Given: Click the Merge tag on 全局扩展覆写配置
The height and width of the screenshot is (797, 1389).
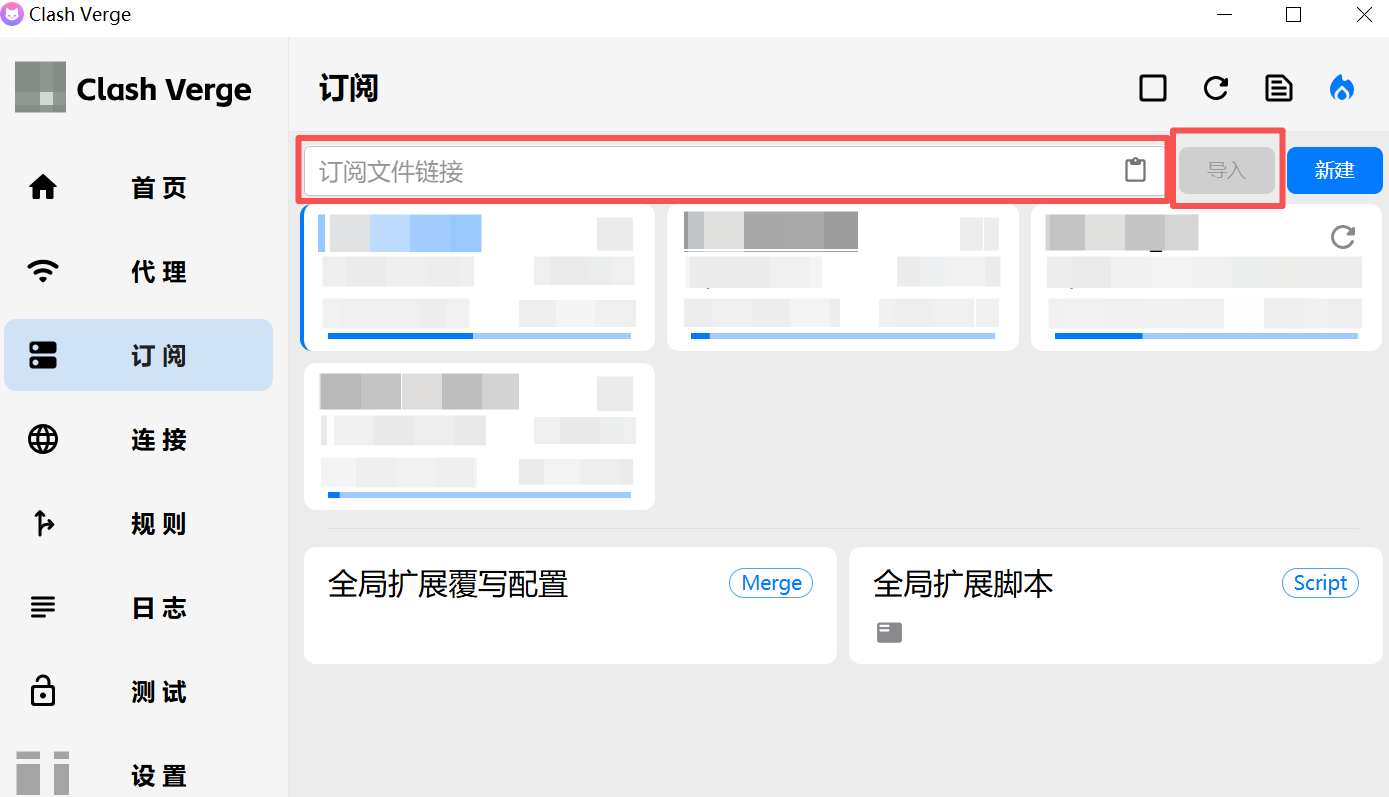Looking at the screenshot, I should click(x=771, y=583).
